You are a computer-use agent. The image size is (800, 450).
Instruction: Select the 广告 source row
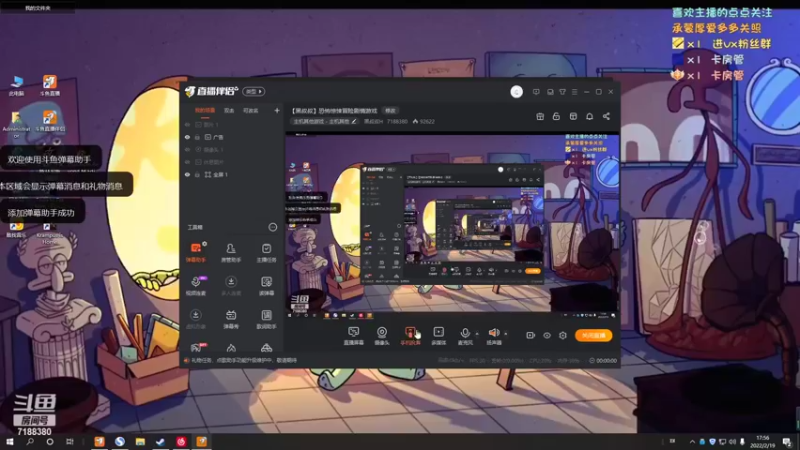pos(232,137)
